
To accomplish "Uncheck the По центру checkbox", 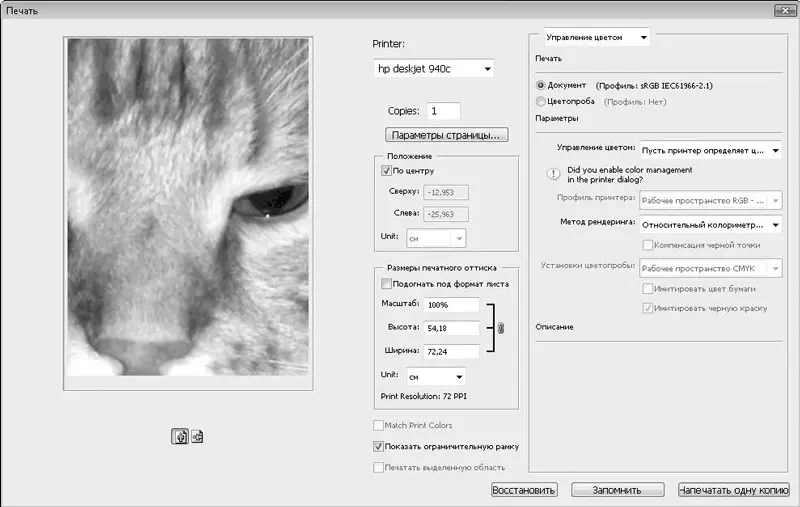I will (387, 171).
